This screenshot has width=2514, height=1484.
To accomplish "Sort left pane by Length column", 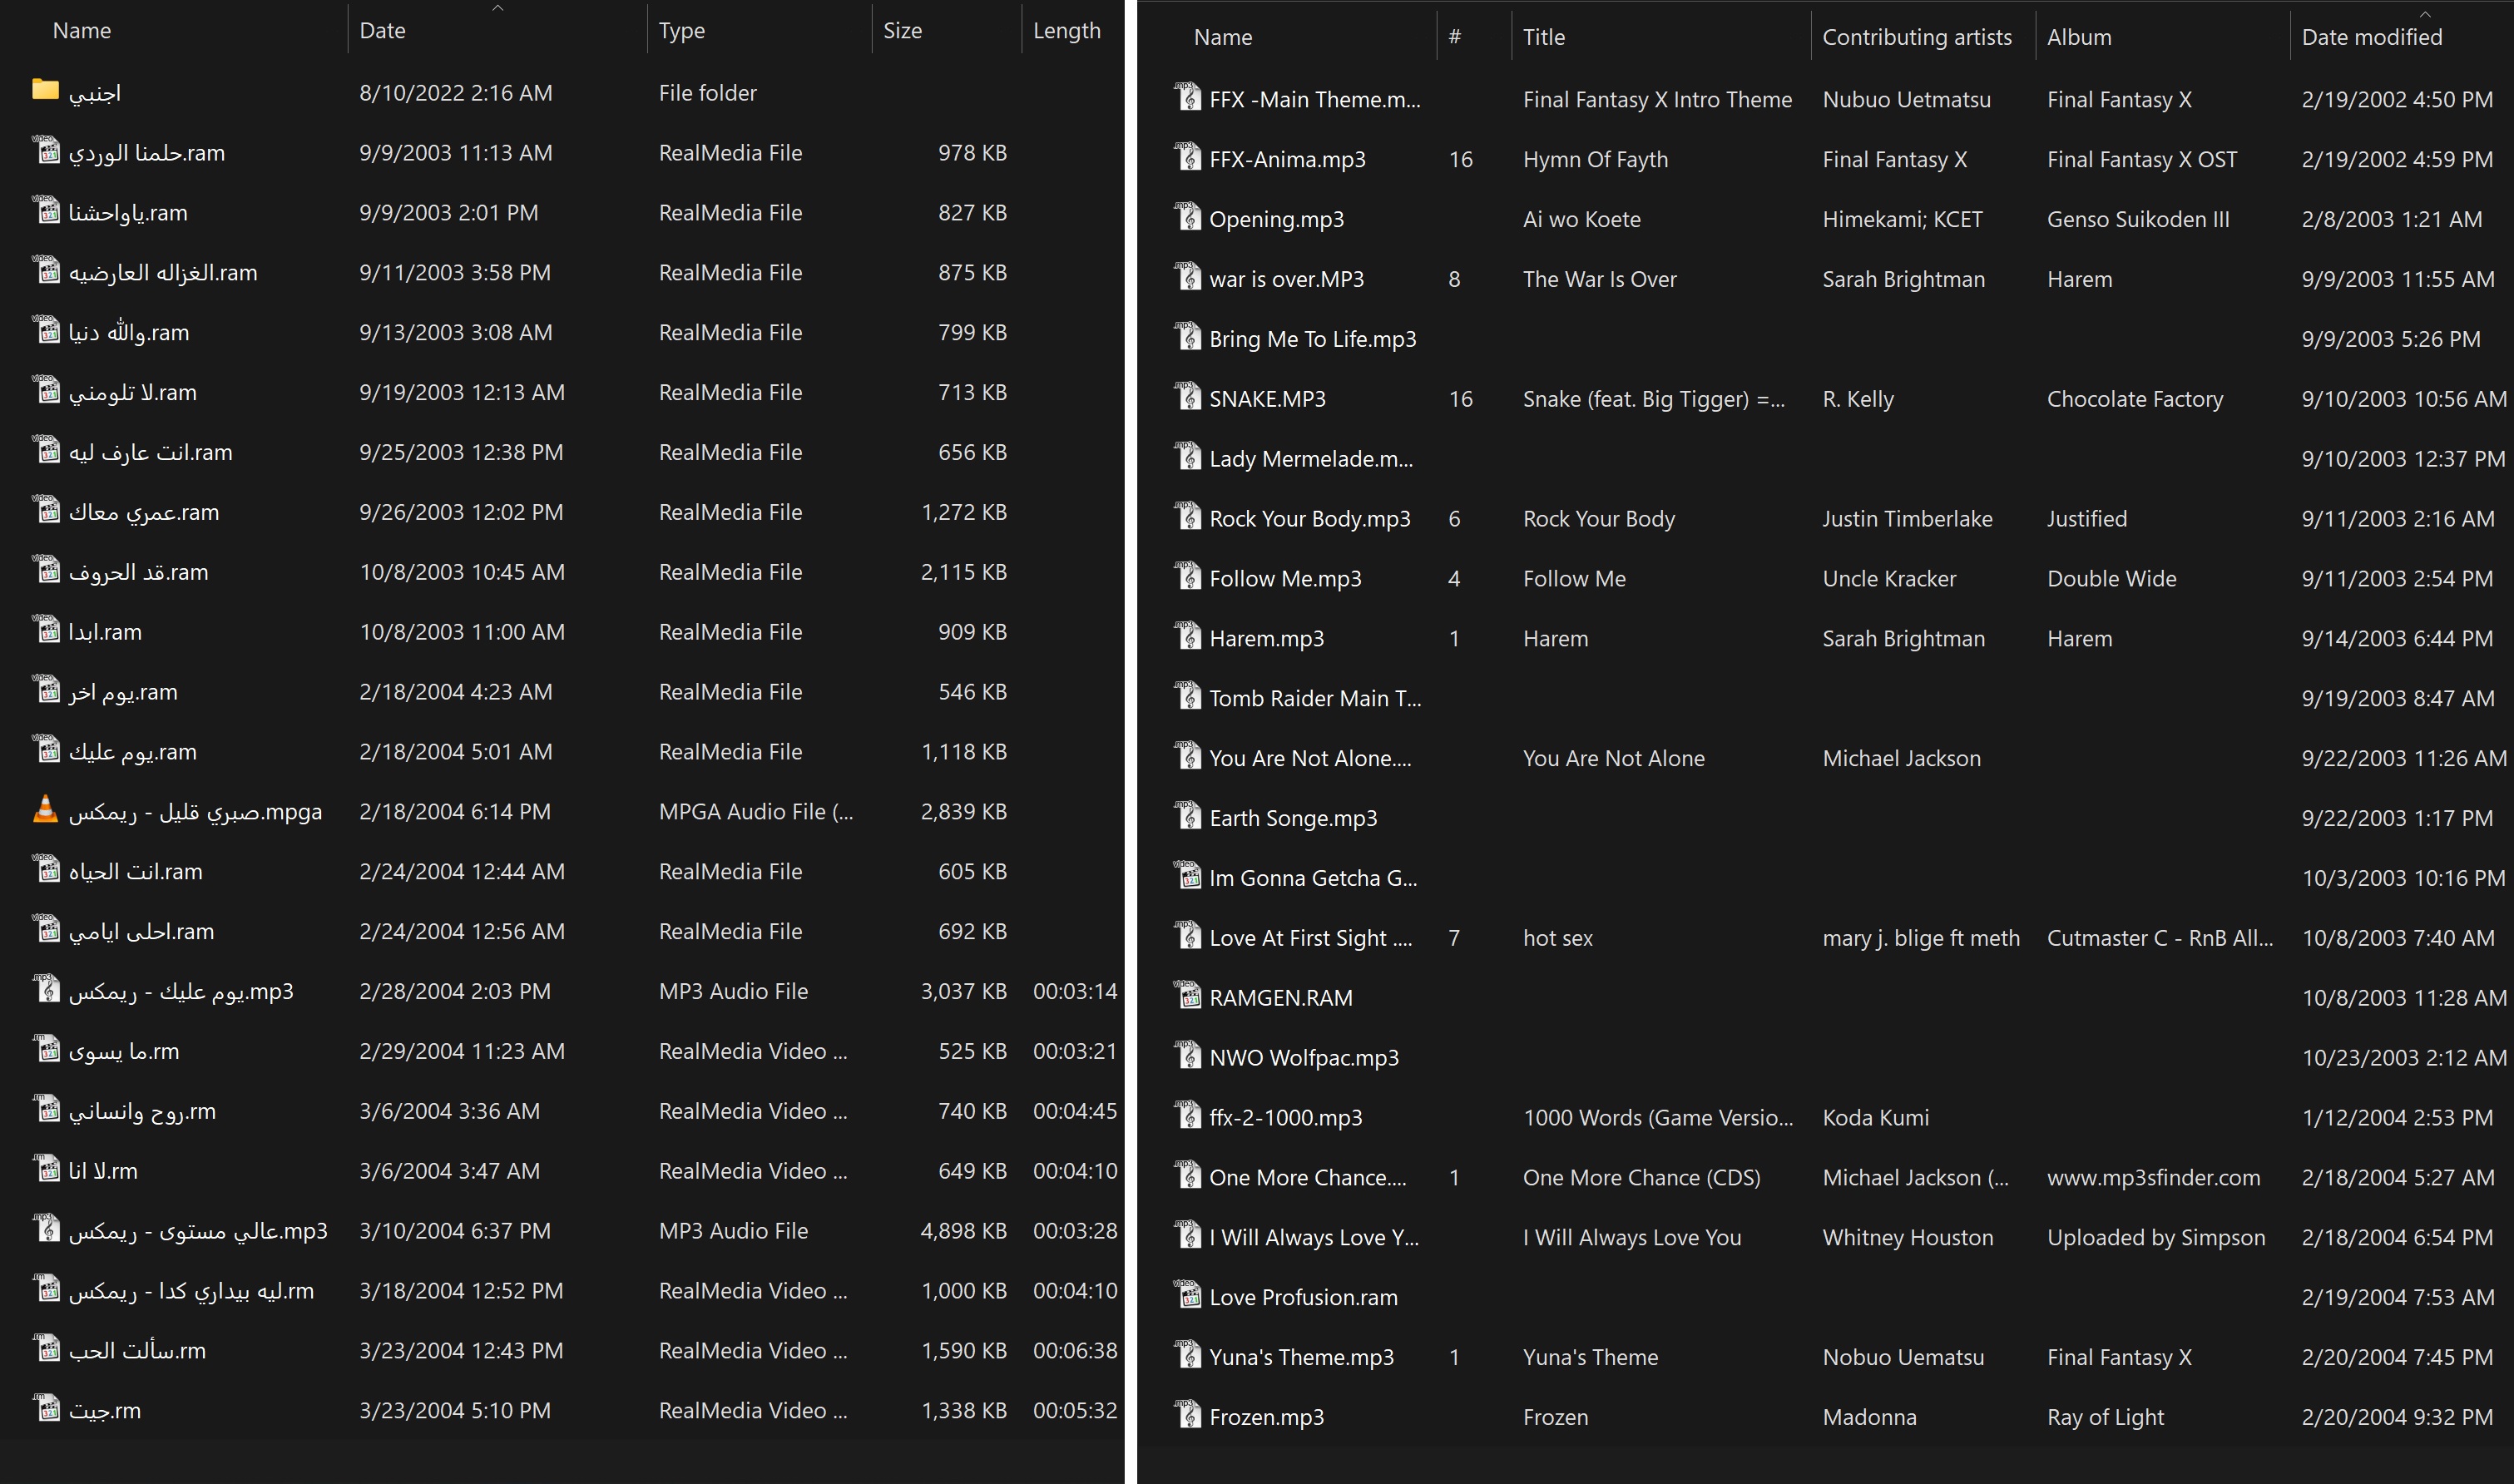I will 1066,31.
